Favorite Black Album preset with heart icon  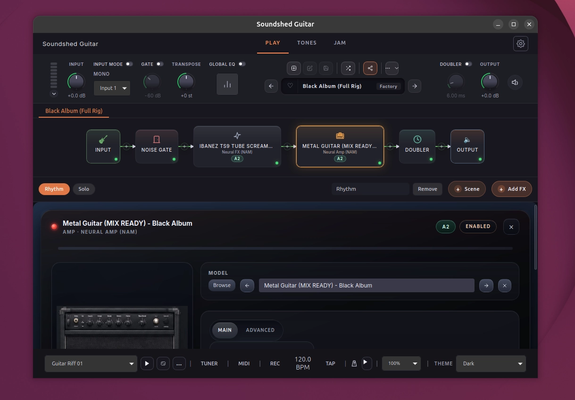(290, 86)
